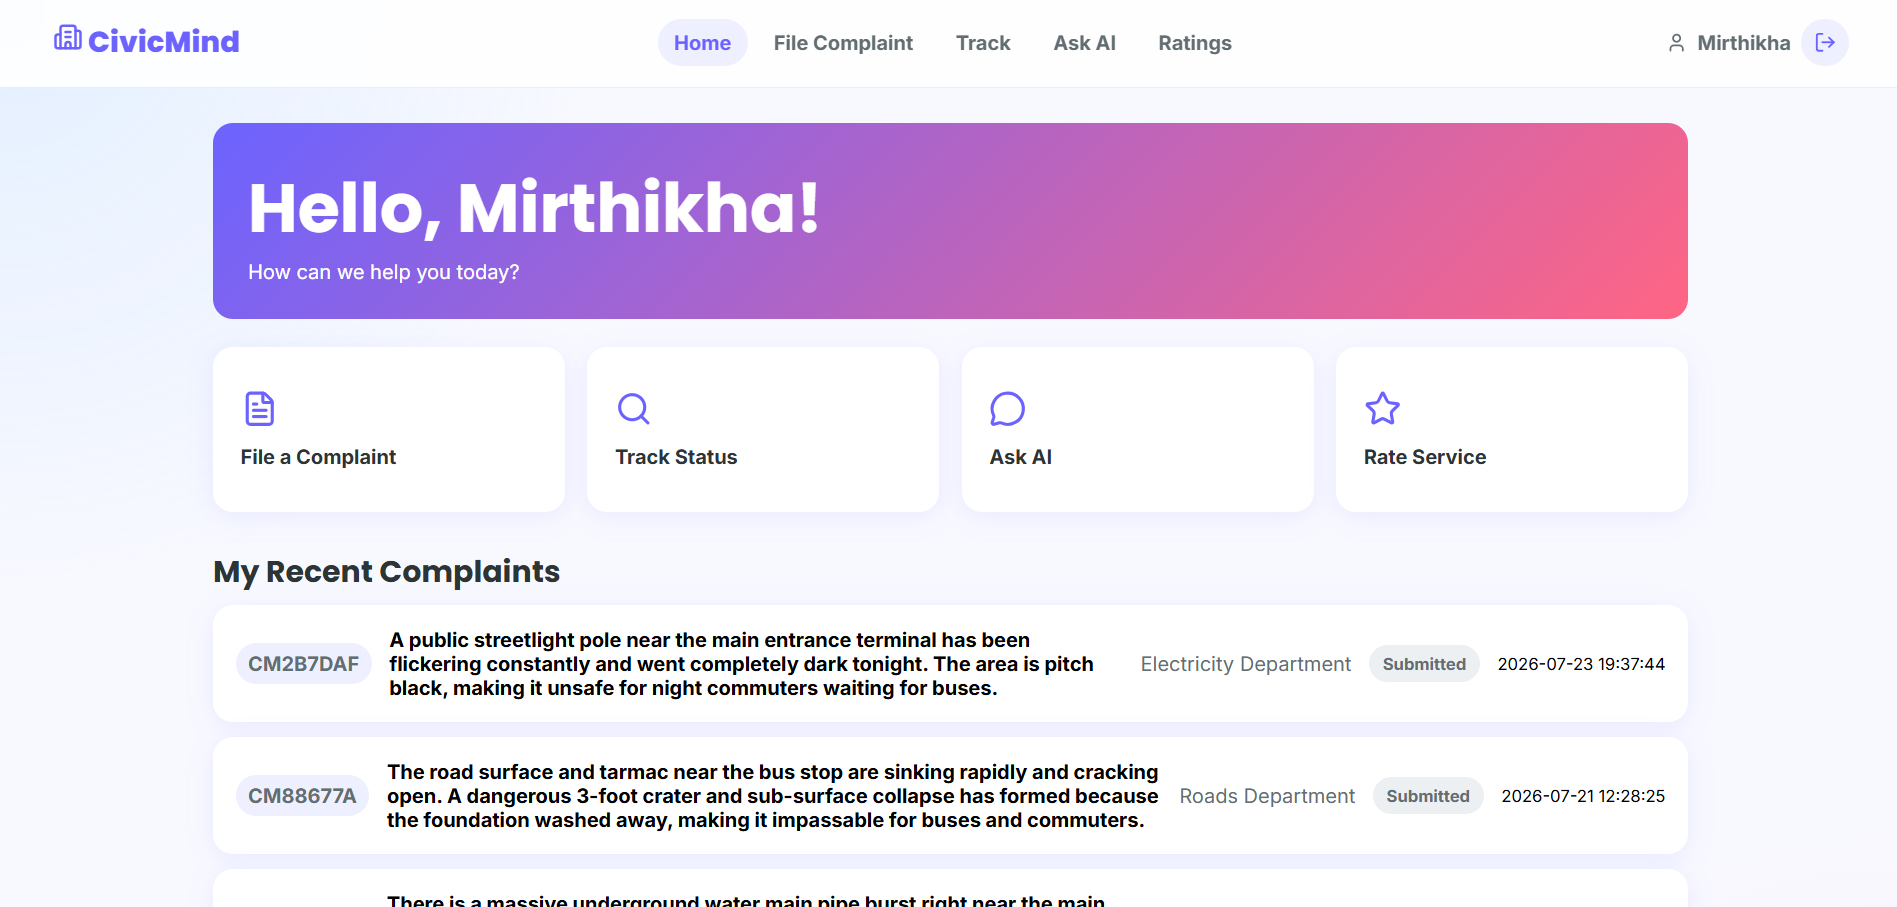Open the Track Status card
The width and height of the screenshot is (1897, 907).
tap(763, 429)
